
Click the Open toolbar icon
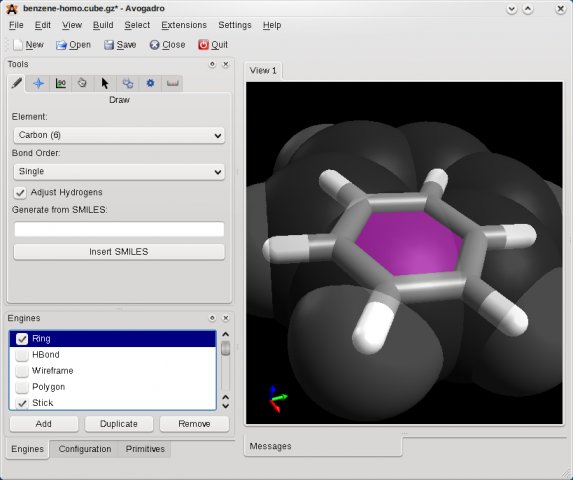61,45
